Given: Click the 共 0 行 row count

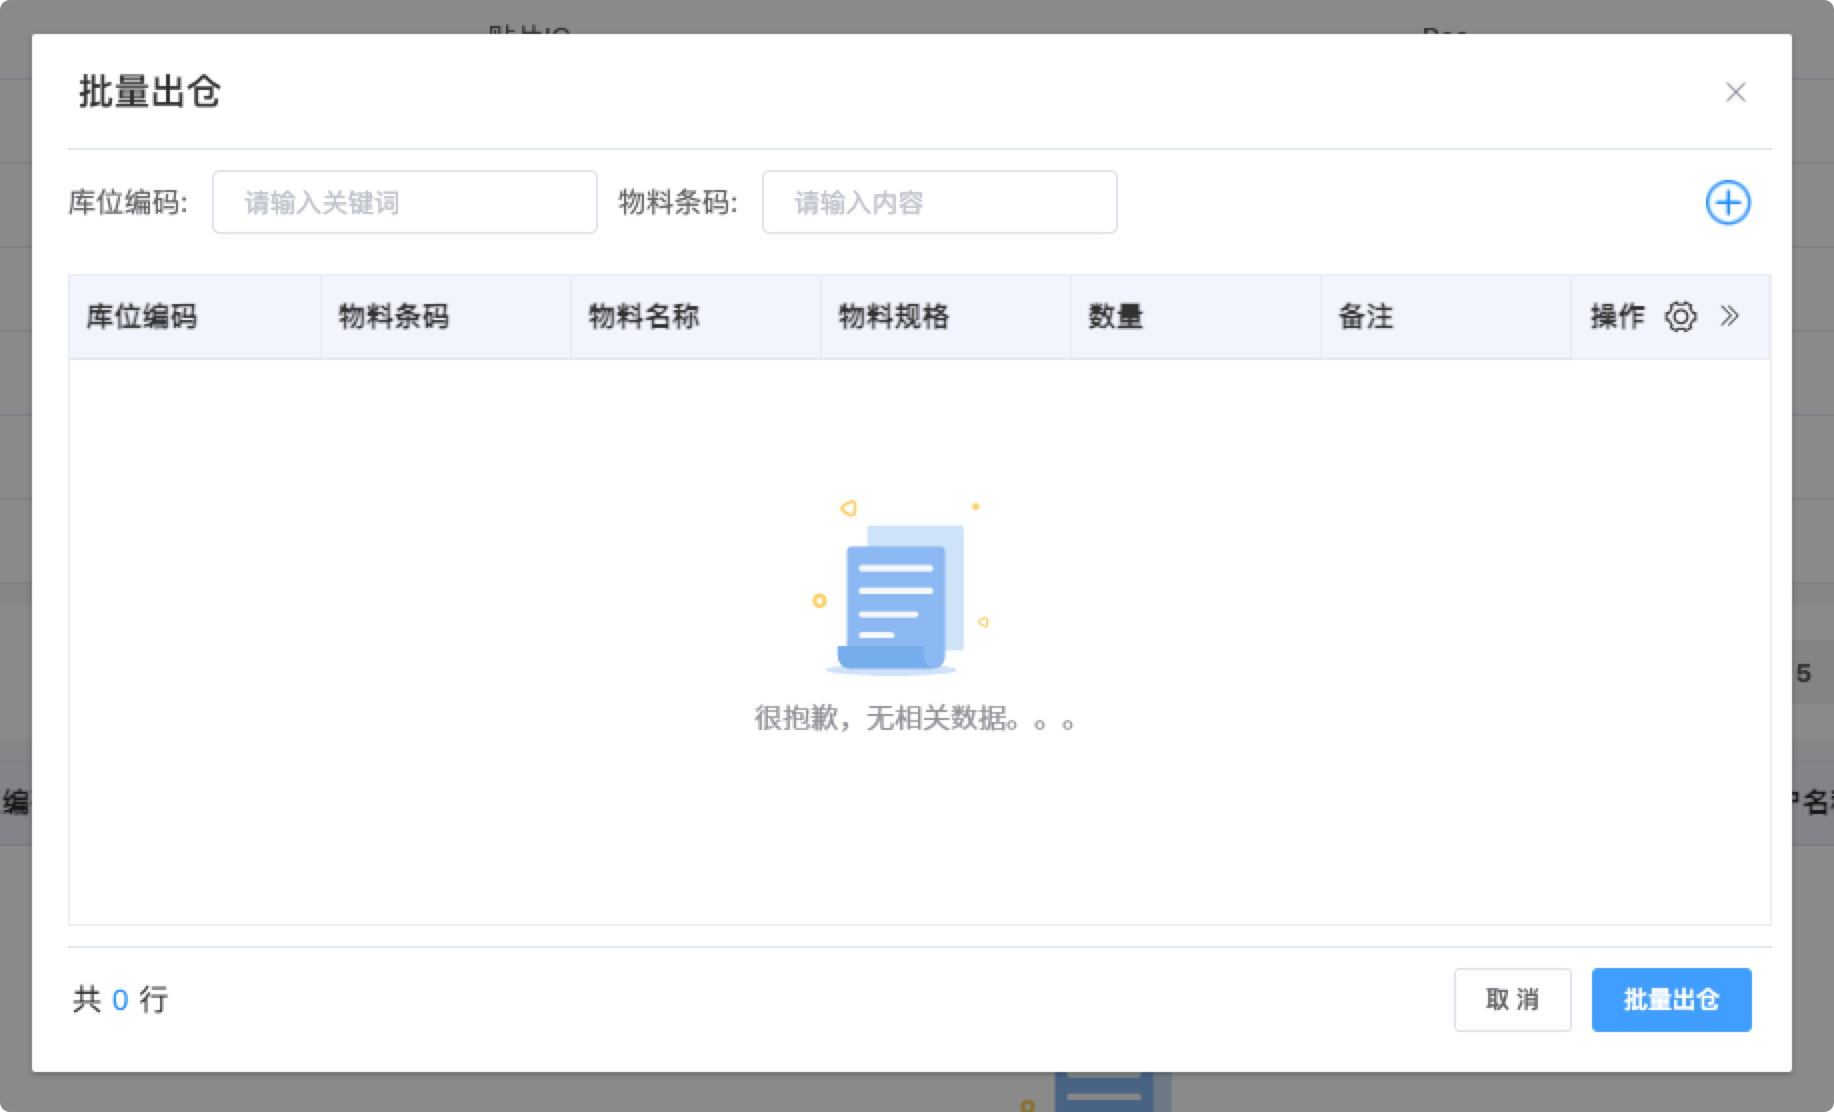Looking at the screenshot, I should [120, 999].
